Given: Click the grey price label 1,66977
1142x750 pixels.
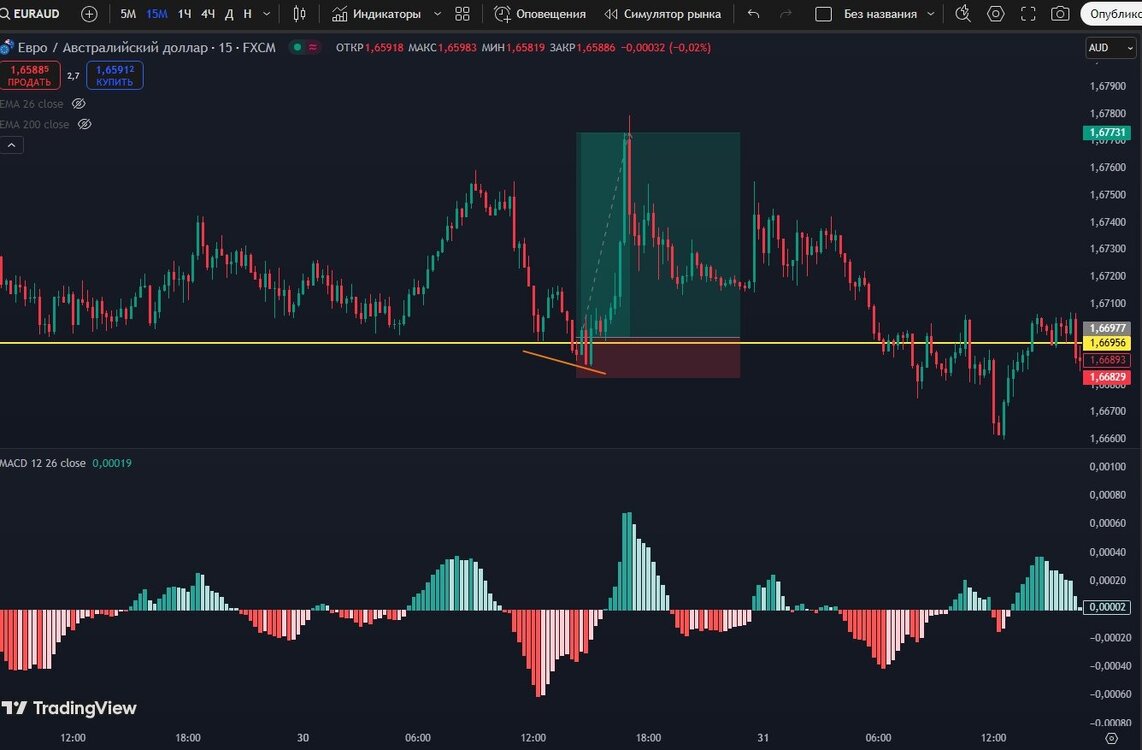Looking at the screenshot, I should 1107,328.
